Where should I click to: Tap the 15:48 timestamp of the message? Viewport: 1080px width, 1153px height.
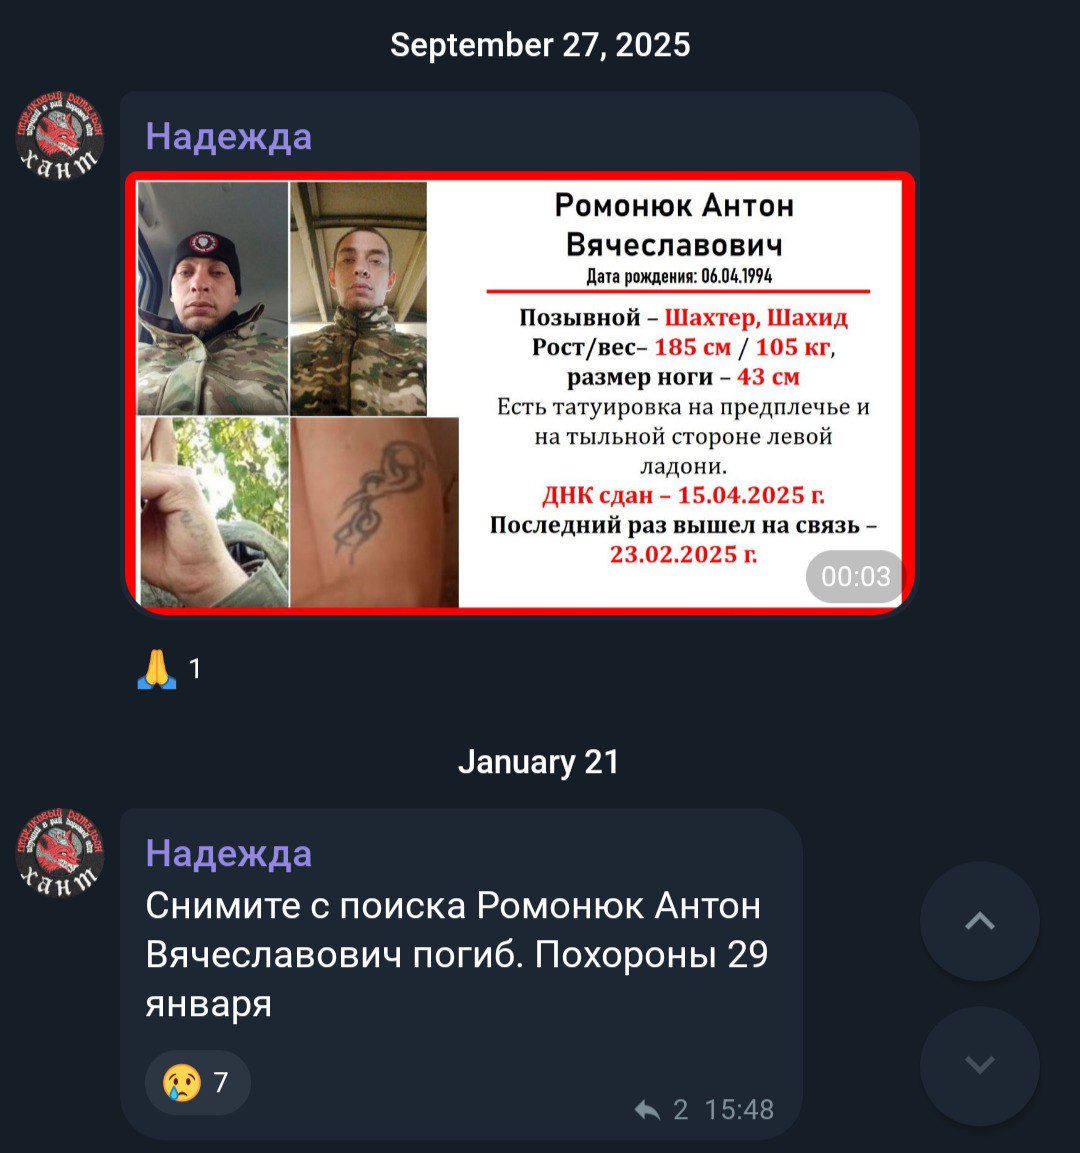tap(739, 1110)
